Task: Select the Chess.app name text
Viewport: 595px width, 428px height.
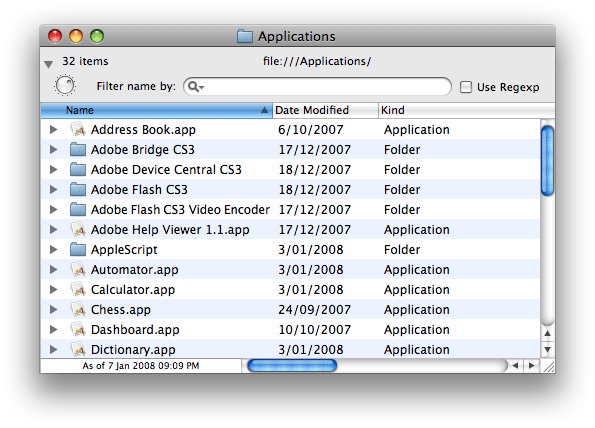Action: 121,310
